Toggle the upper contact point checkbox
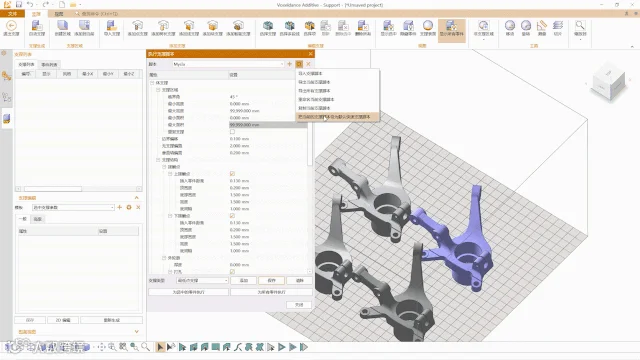The width and height of the screenshot is (640, 360). [232, 174]
